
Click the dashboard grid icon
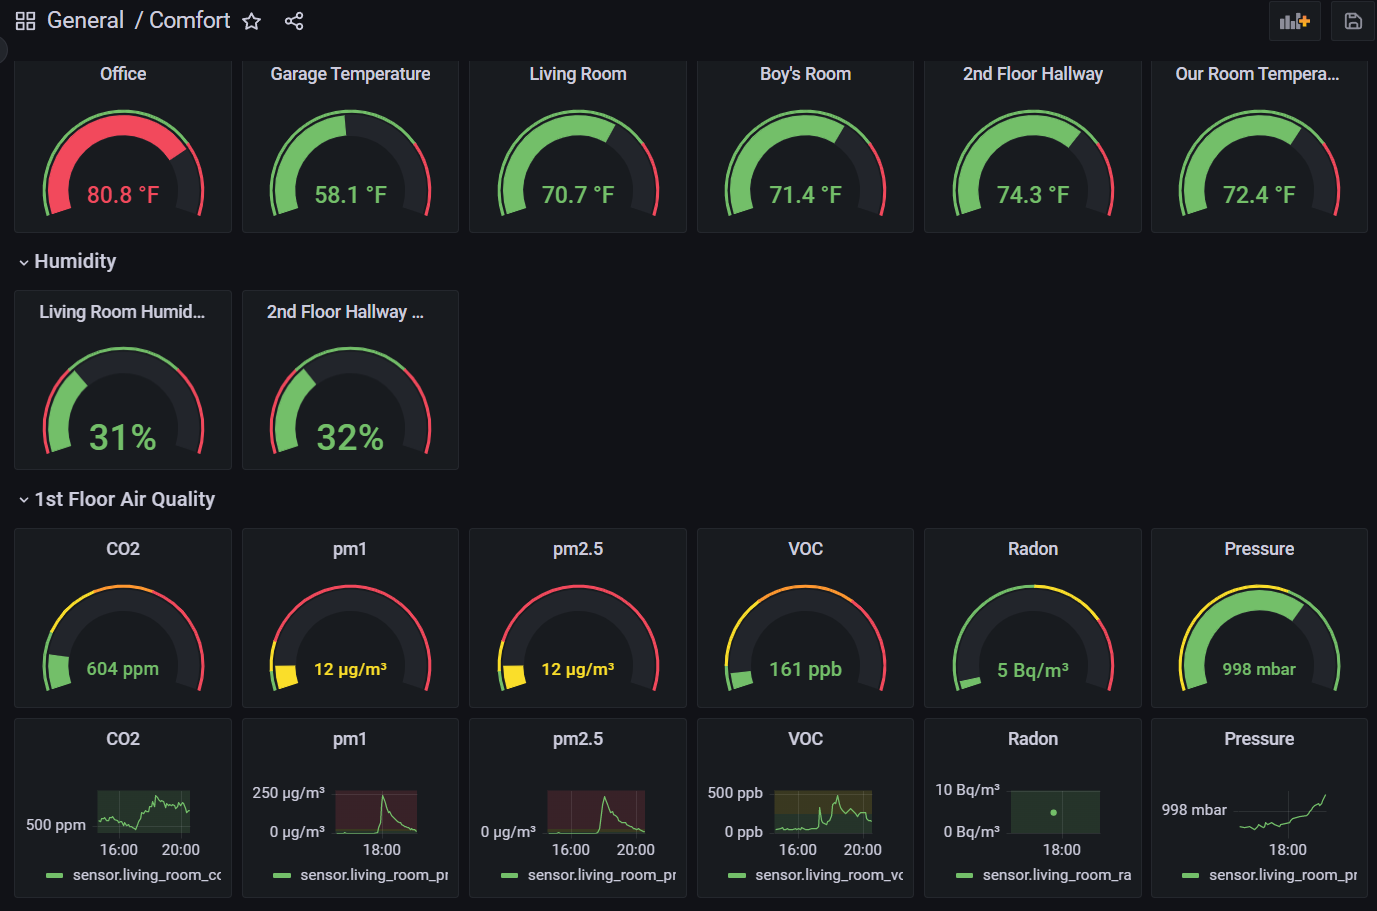coord(25,21)
